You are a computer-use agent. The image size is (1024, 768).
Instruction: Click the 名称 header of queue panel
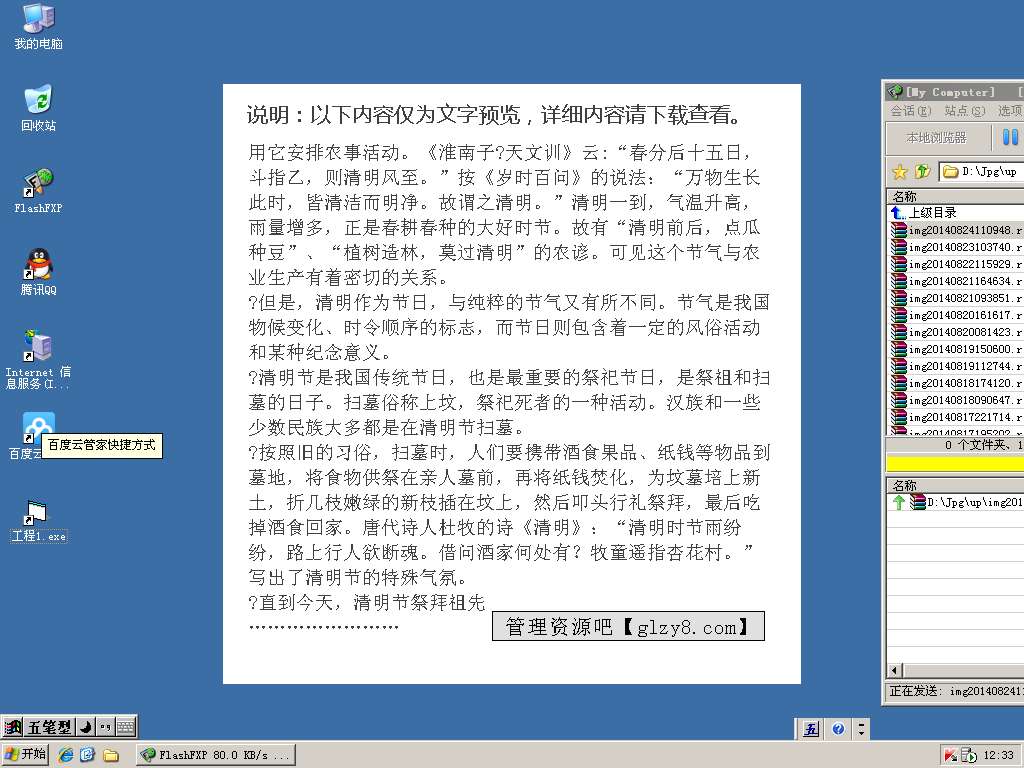pos(955,485)
